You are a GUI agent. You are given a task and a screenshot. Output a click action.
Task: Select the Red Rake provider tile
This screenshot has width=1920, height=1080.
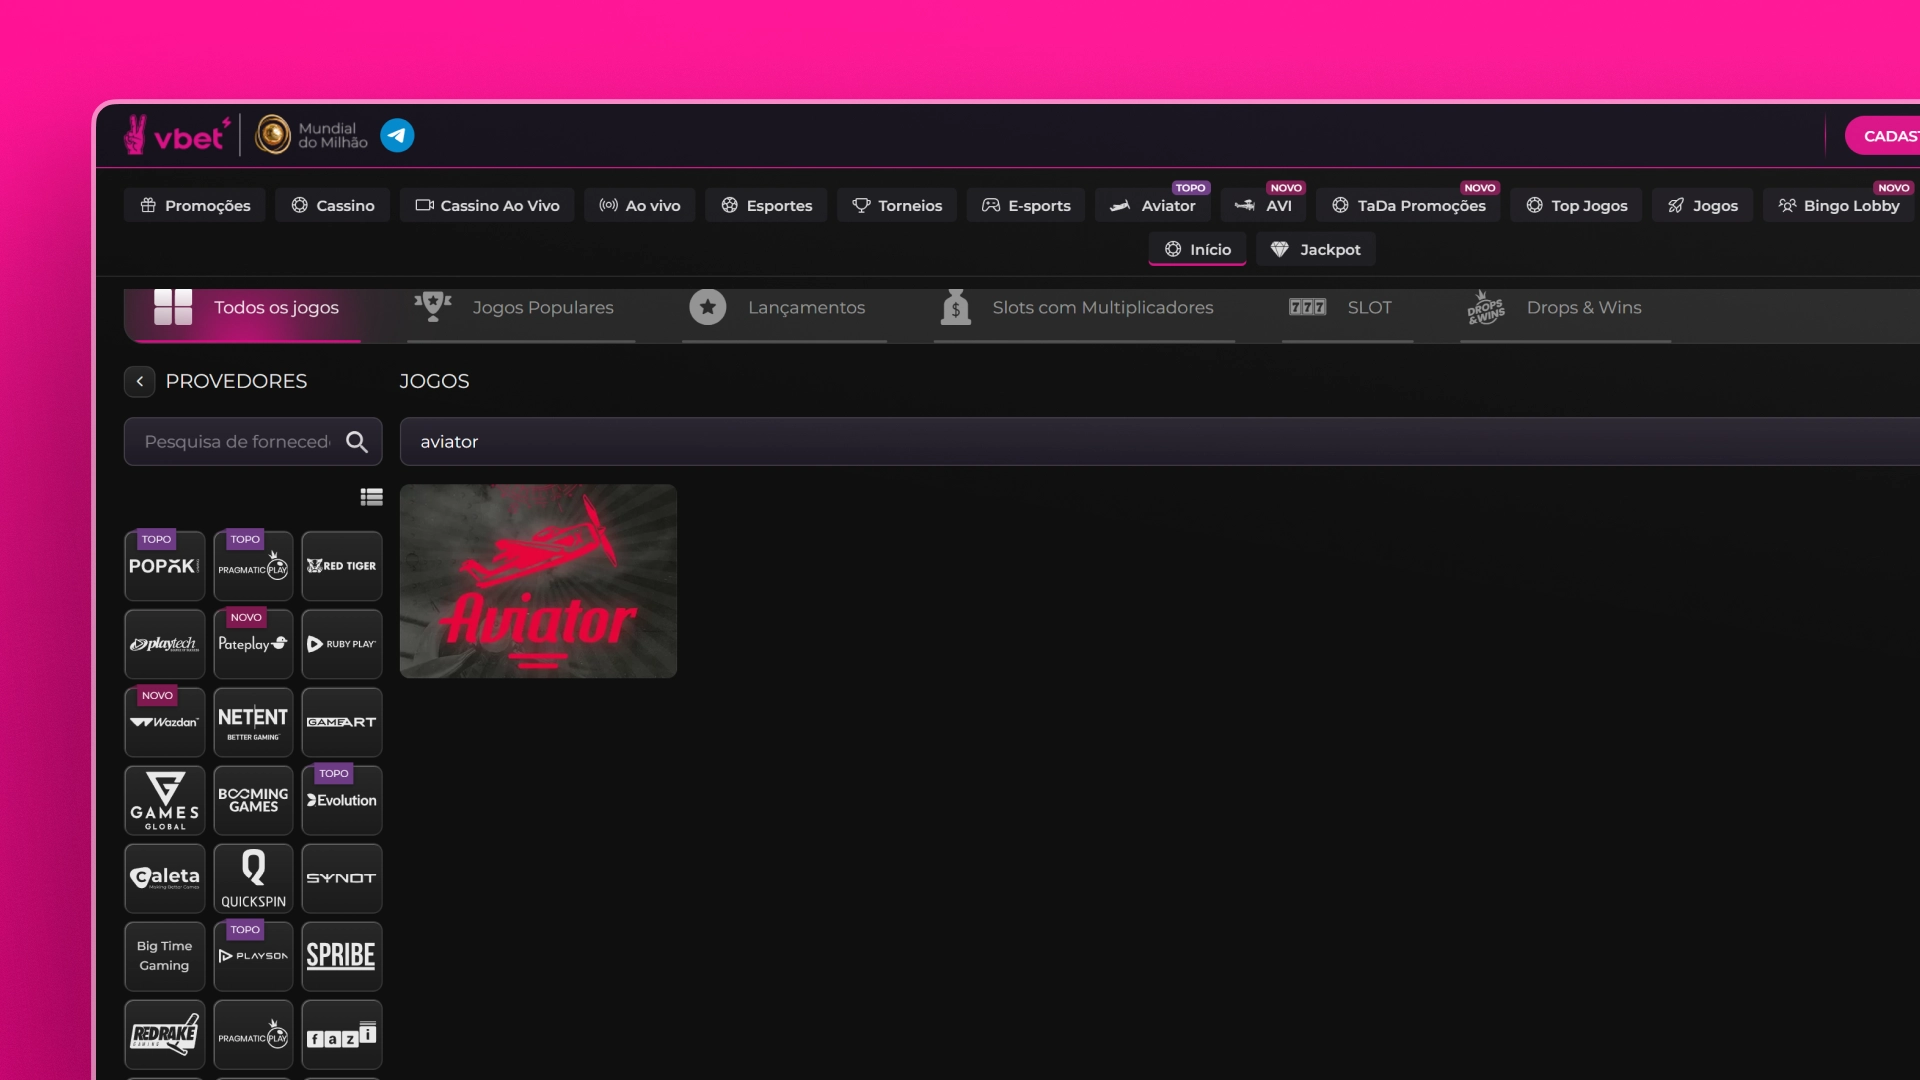coord(165,1035)
